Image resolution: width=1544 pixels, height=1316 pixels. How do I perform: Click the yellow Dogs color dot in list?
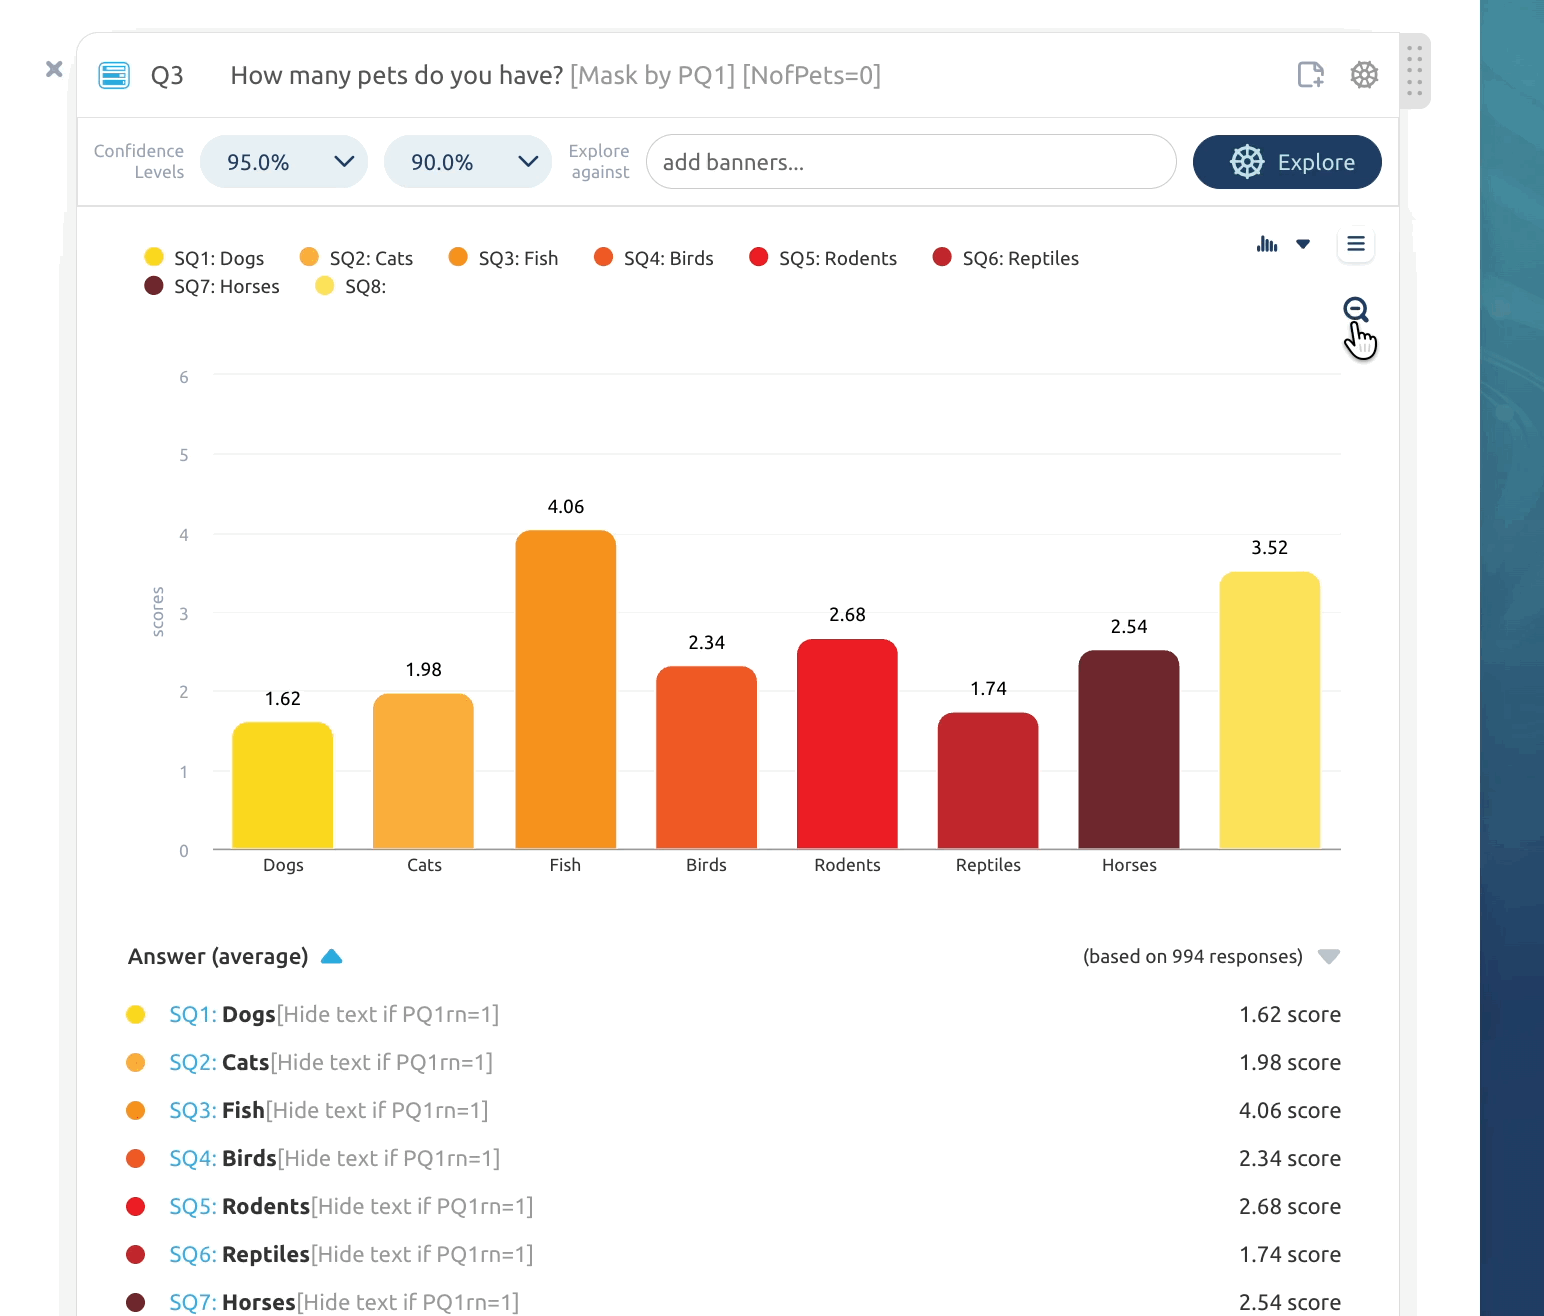click(136, 1014)
